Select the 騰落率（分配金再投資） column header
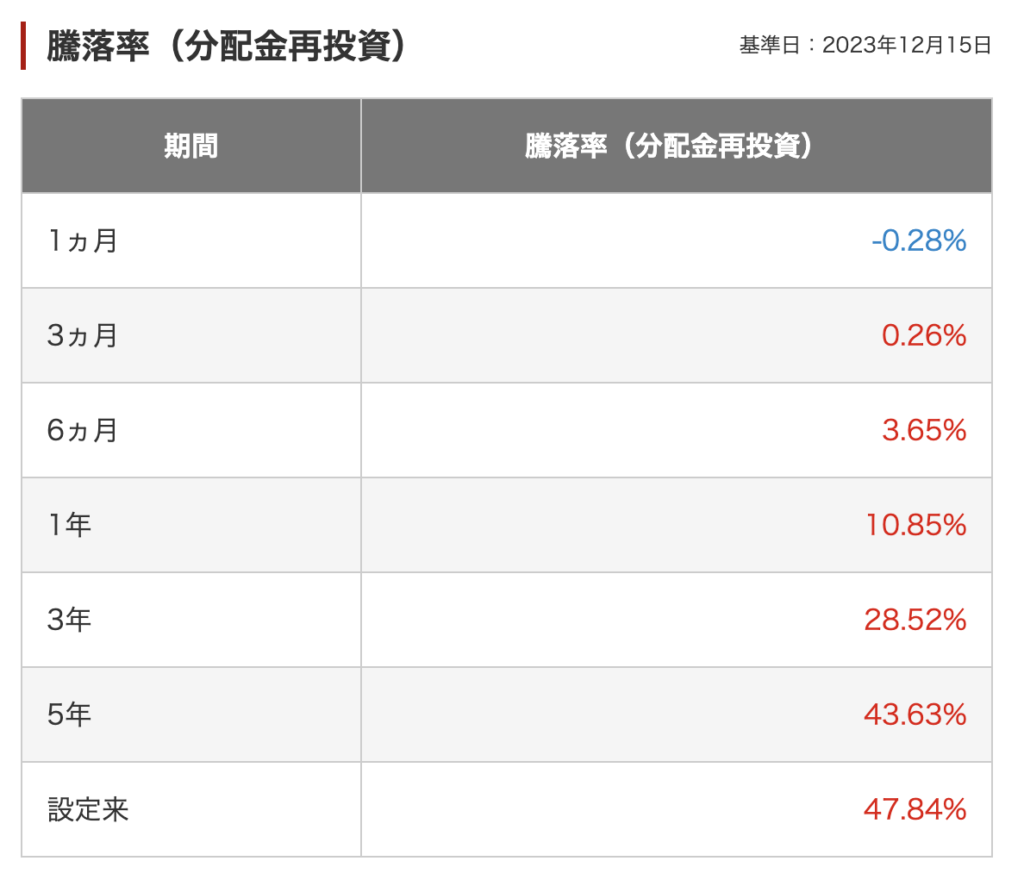 coord(676,146)
